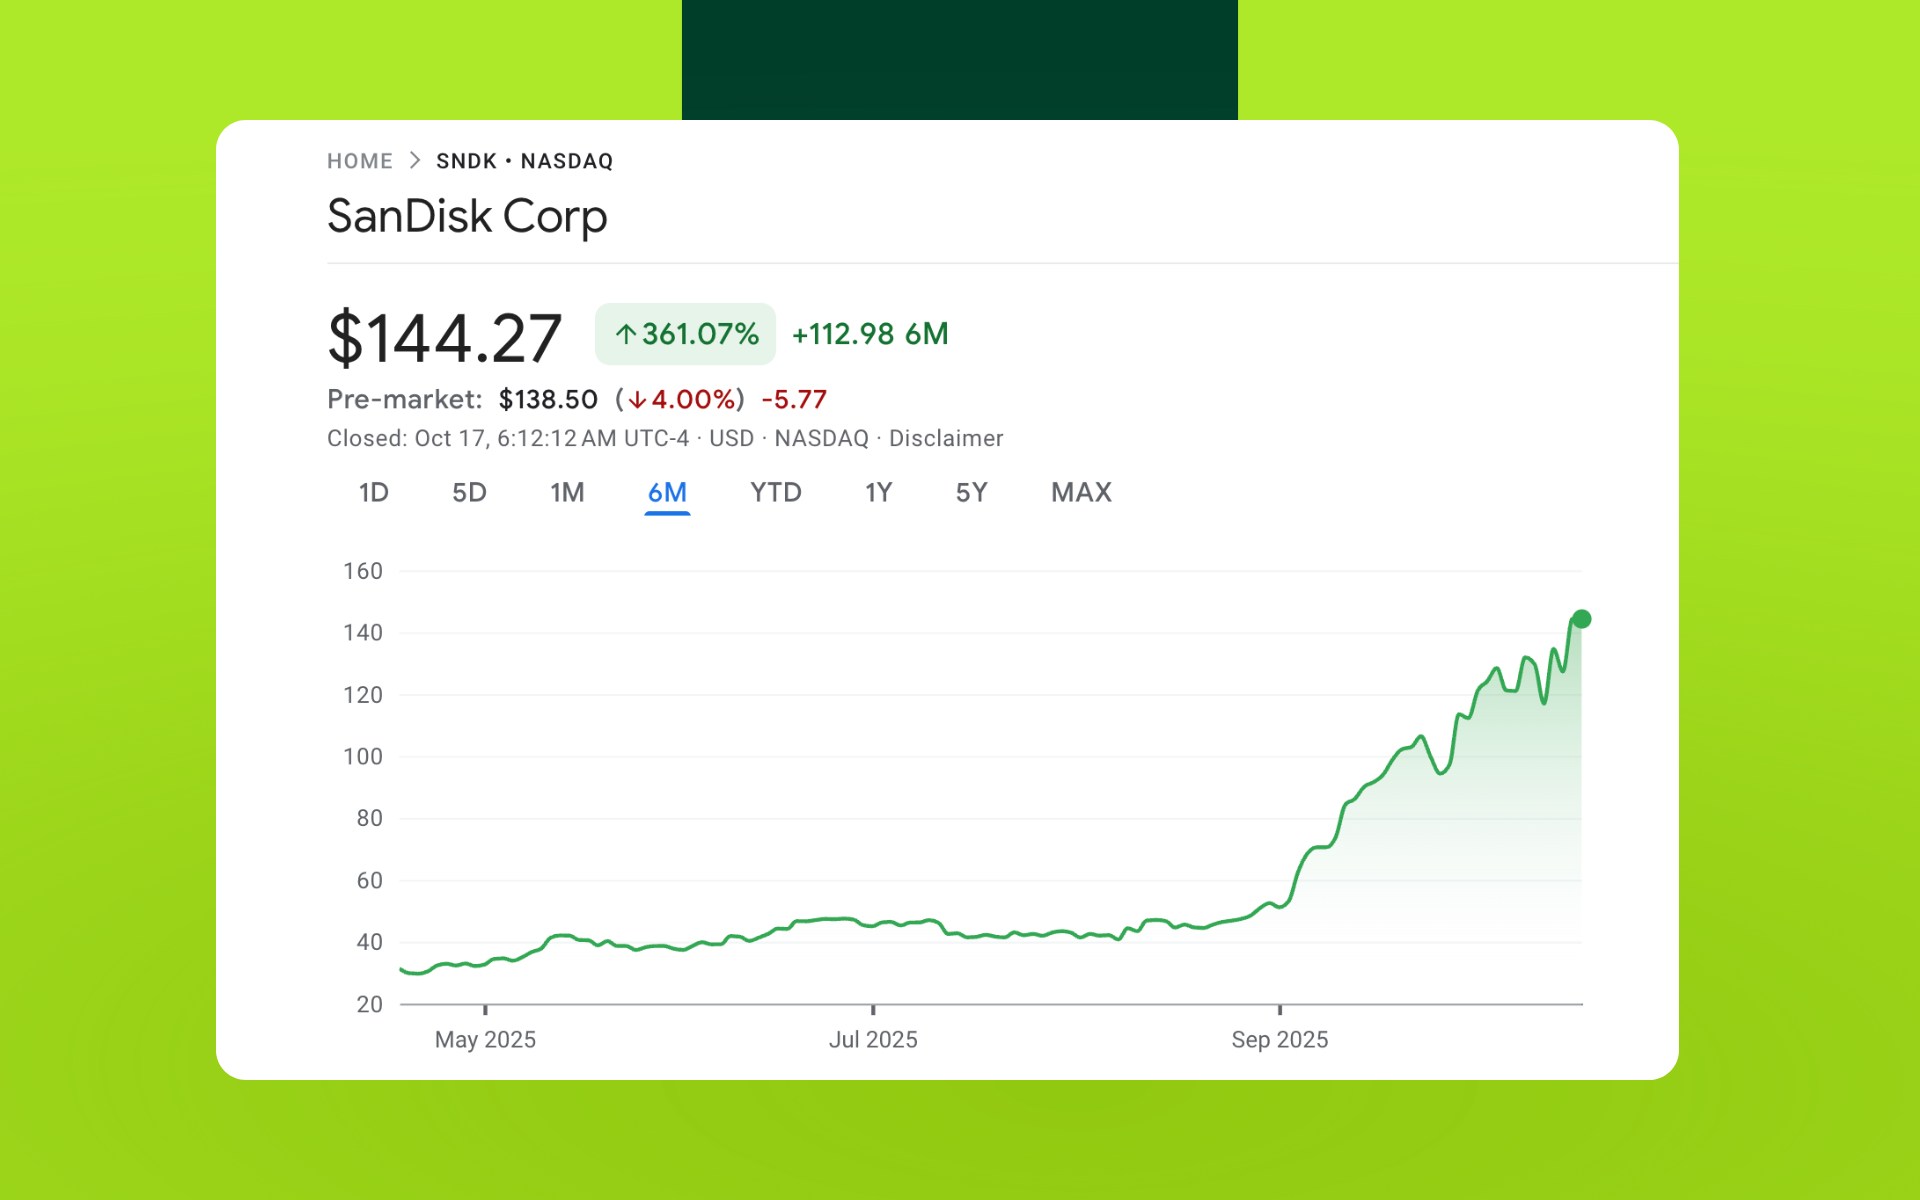Image resolution: width=1920 pixels, height=1200 pixels.
Task: Select the 5D time range tab
Action: pos(469,492)
